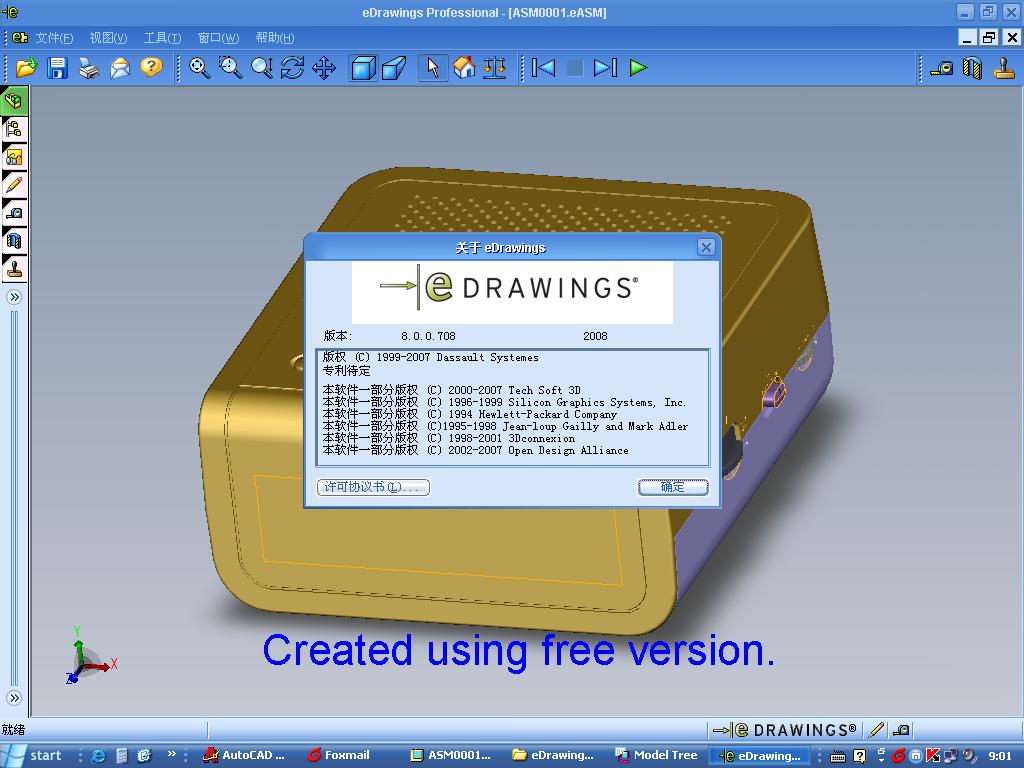Click the eDrawings logo in status bar

click(784, 730)
